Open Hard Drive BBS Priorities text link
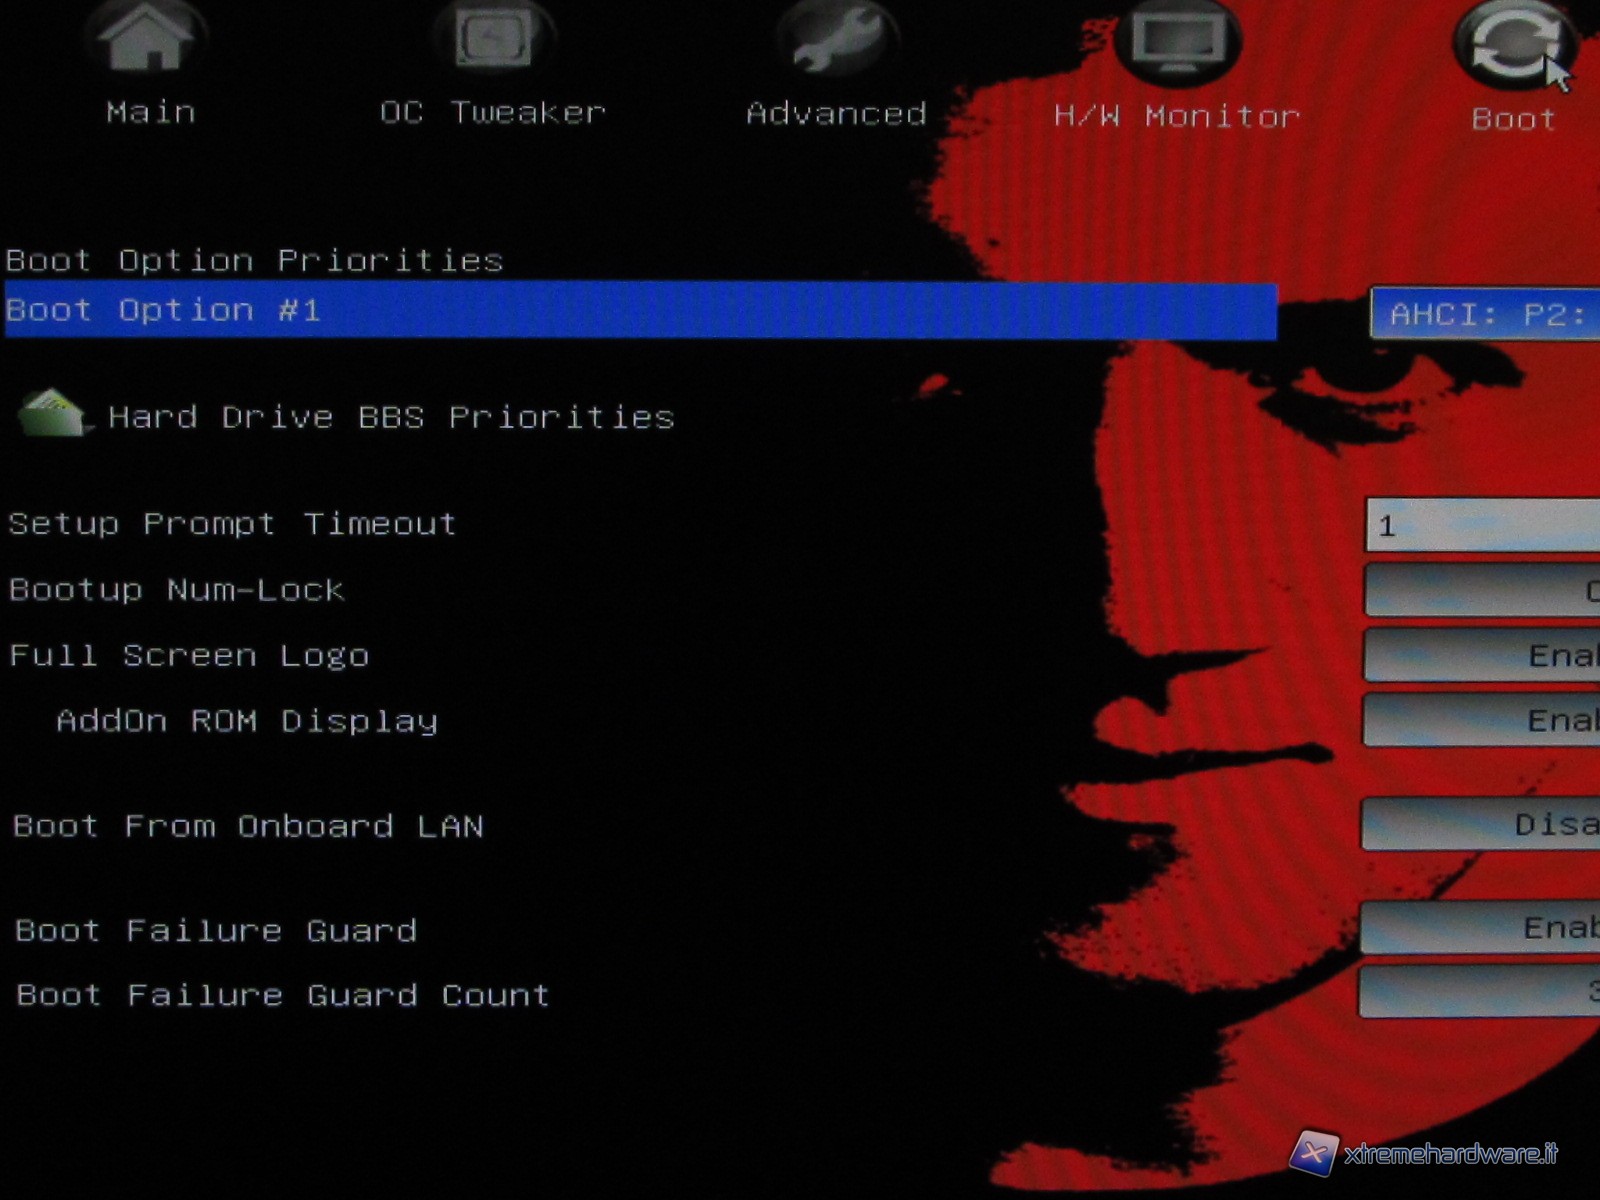Image resolution: width=1600 pixels, height=1200 pixels. pos(391,417)
